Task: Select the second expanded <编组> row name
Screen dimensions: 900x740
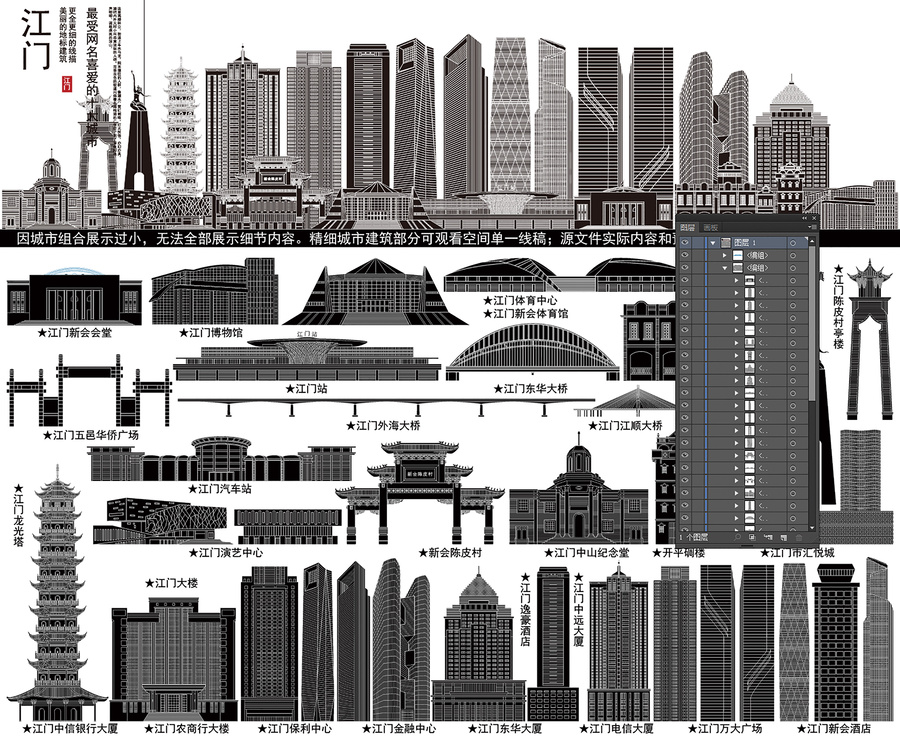Action: click(758, 268)
